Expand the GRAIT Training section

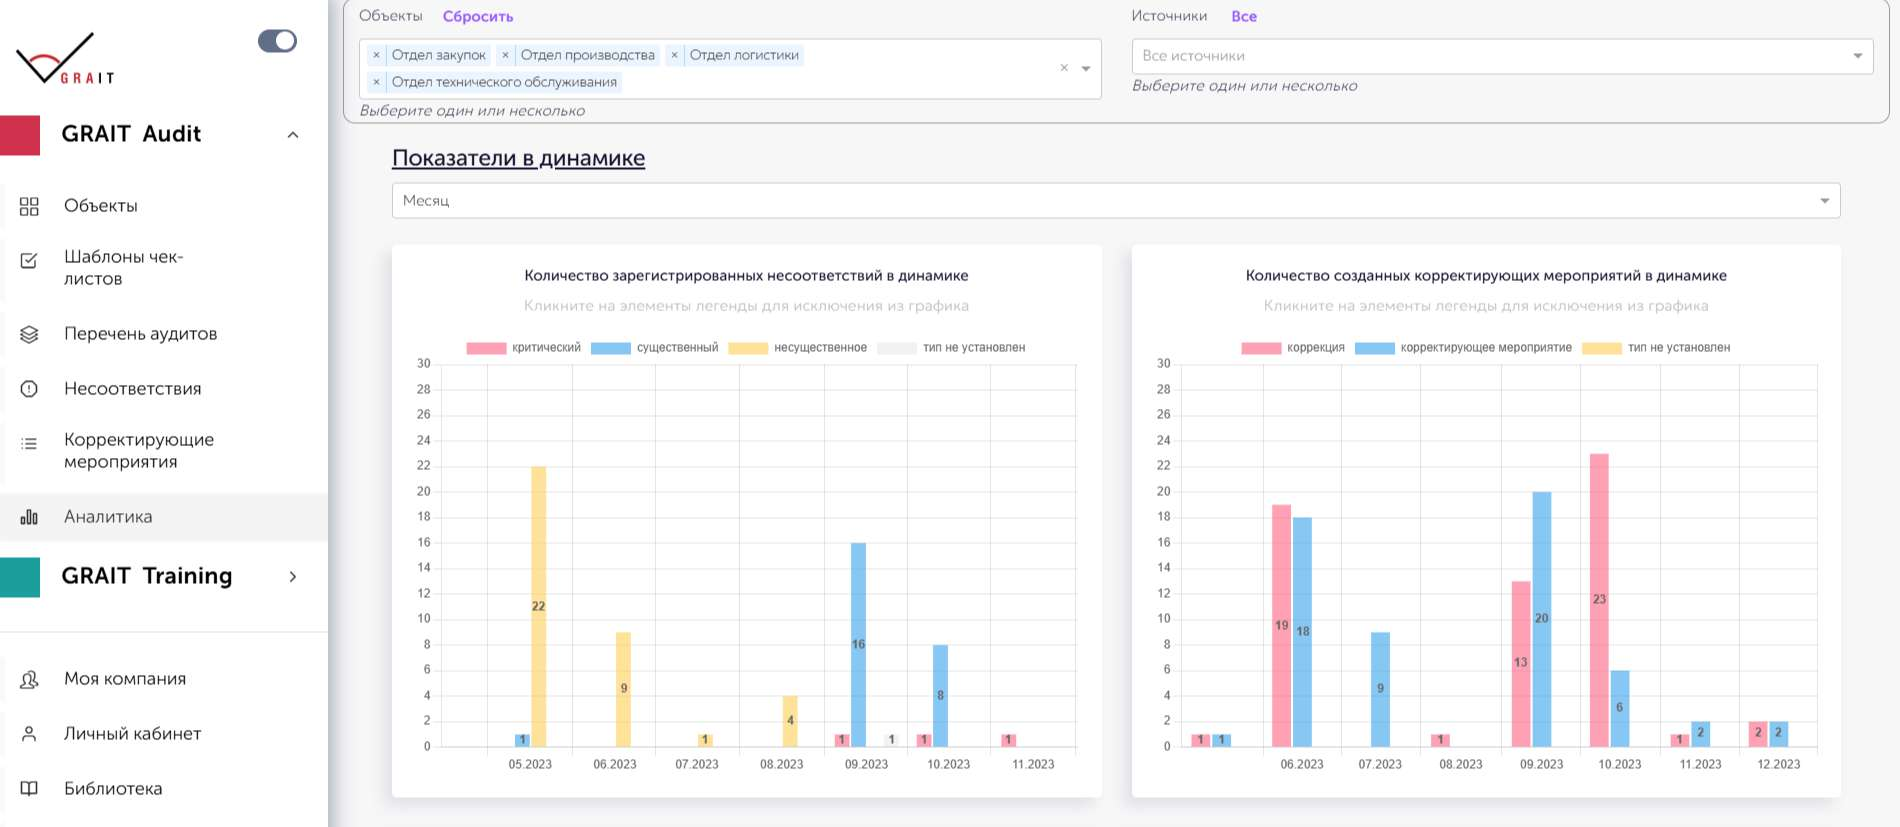(x=293, y=577)
